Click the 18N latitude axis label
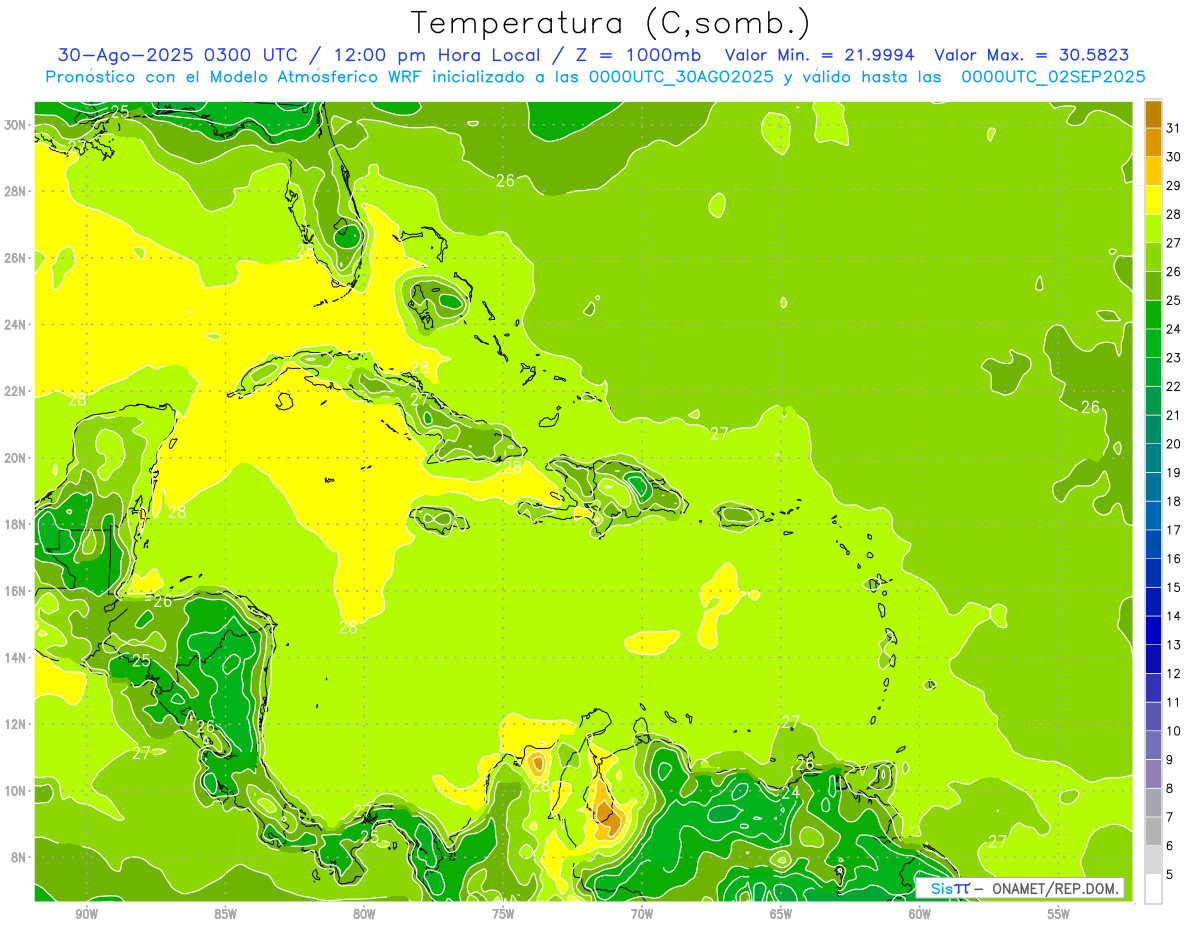 (x=16, y=524)
